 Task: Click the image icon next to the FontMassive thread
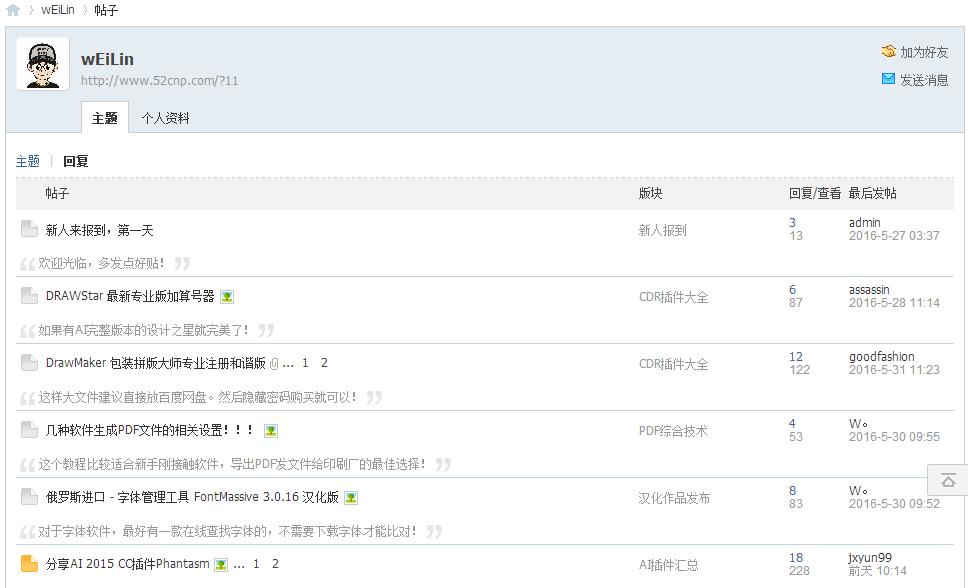[351, 498]
